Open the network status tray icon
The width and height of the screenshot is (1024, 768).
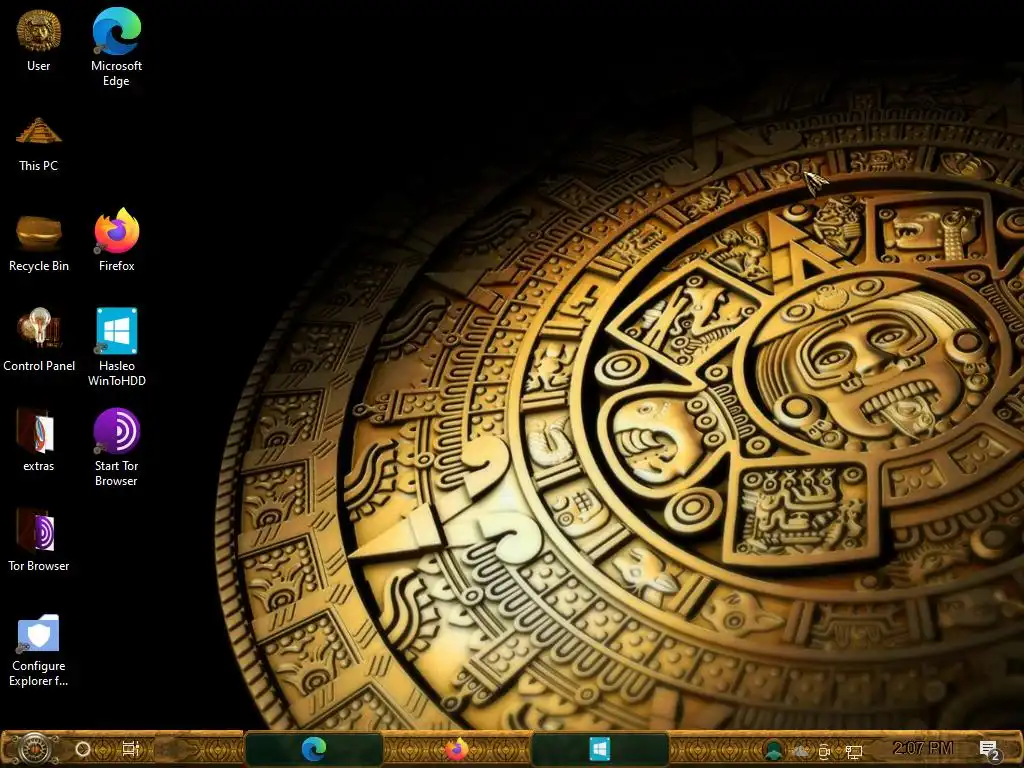[854, 752]
